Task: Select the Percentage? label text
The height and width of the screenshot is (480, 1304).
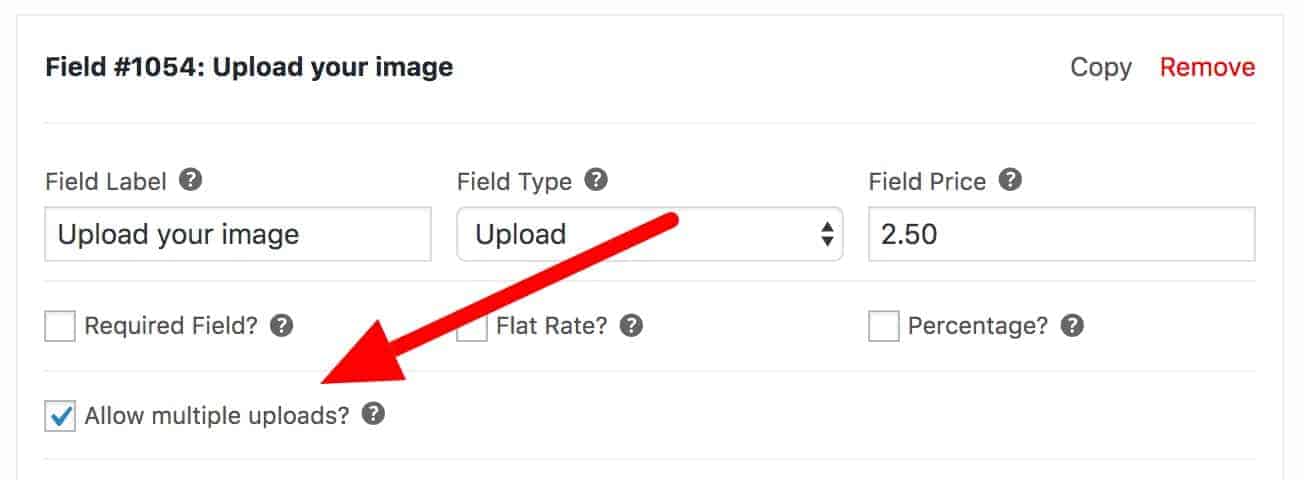Action: pos(978,326)
